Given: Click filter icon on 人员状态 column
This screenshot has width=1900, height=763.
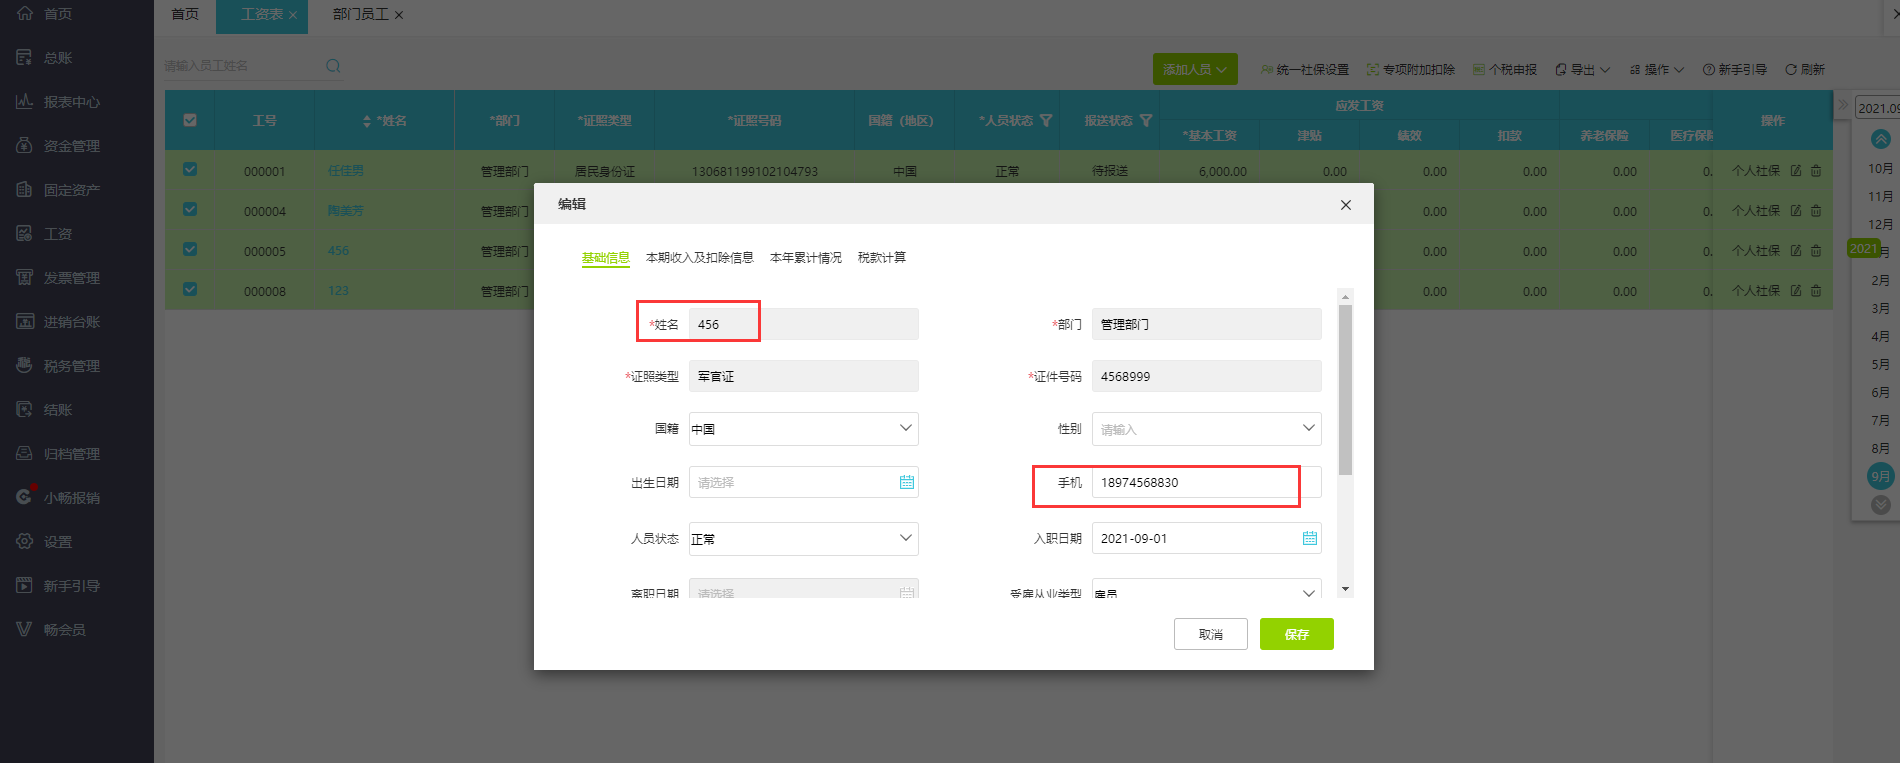Looking at the screenshot, I should (x=1046, y=121).
